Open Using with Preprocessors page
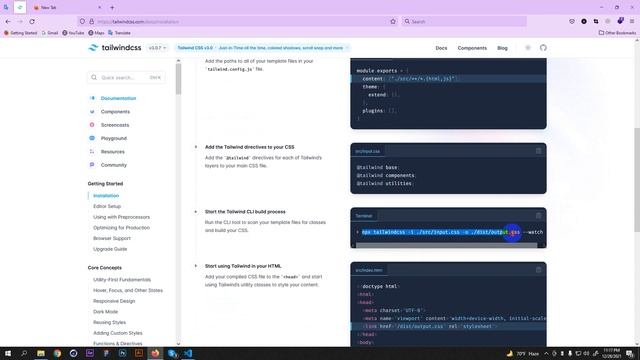 (x=122, y=217)
